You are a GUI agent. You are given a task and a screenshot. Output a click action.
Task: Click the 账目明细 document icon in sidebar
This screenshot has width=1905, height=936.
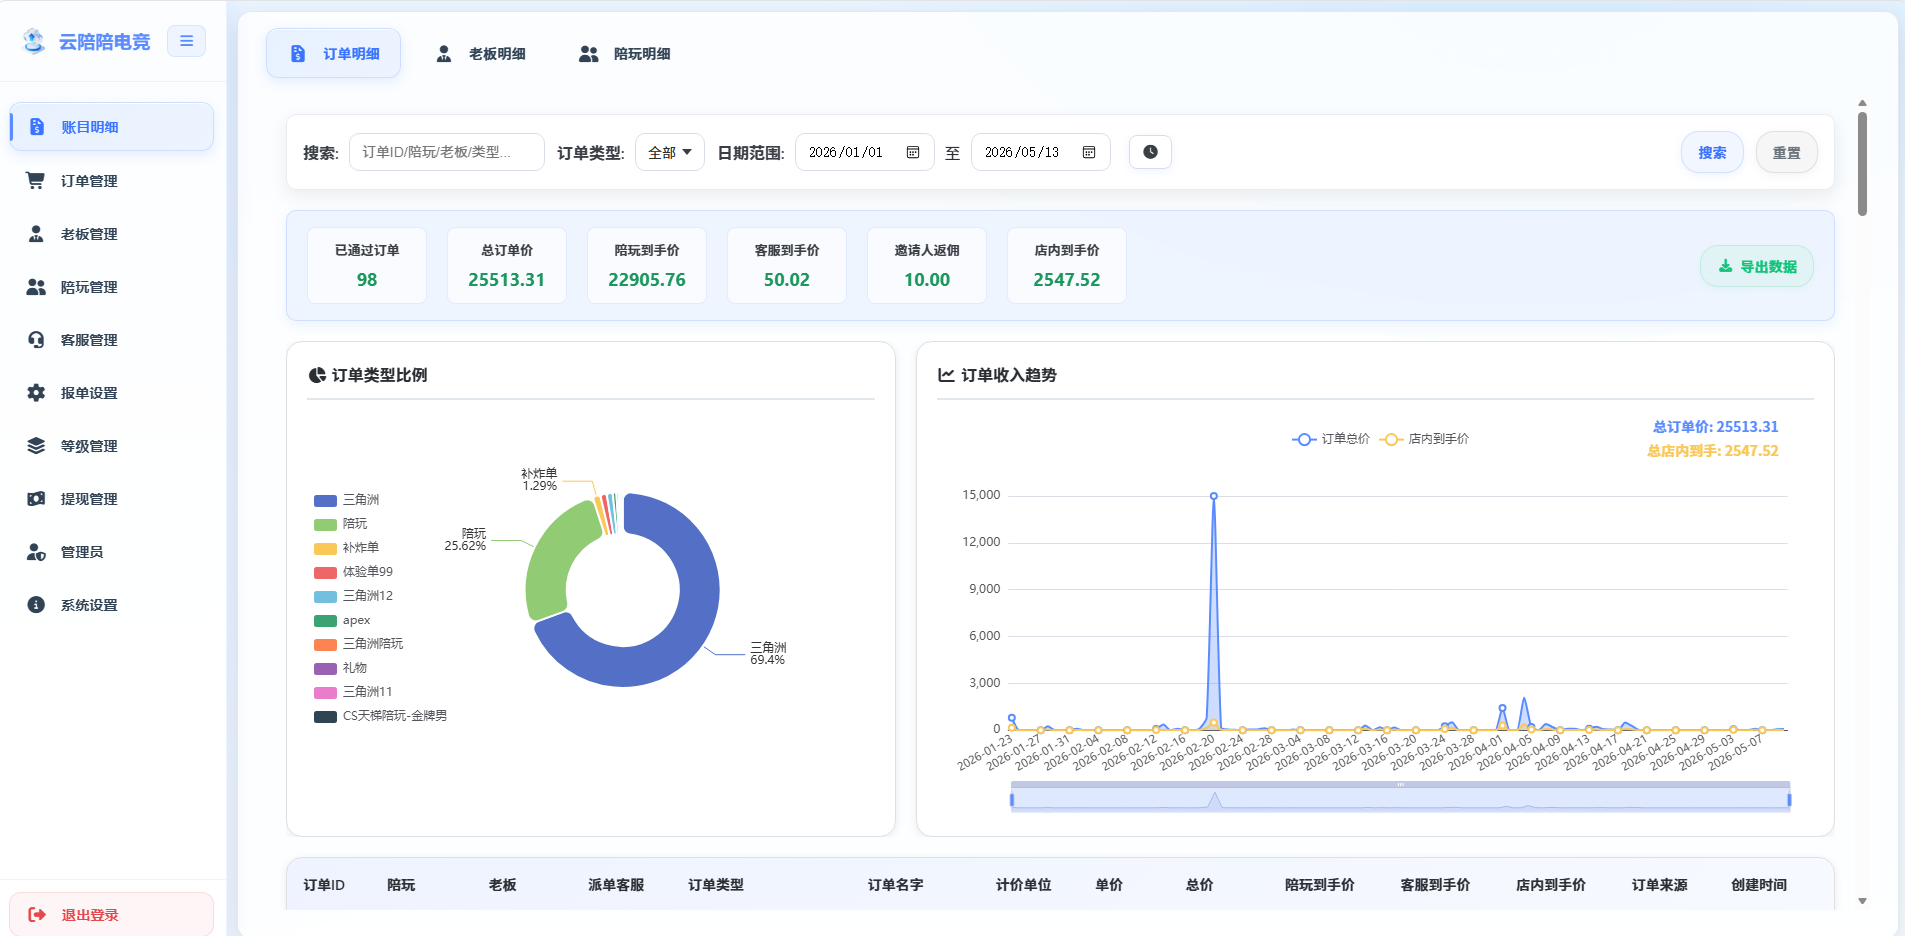click(x=37, y=127)
